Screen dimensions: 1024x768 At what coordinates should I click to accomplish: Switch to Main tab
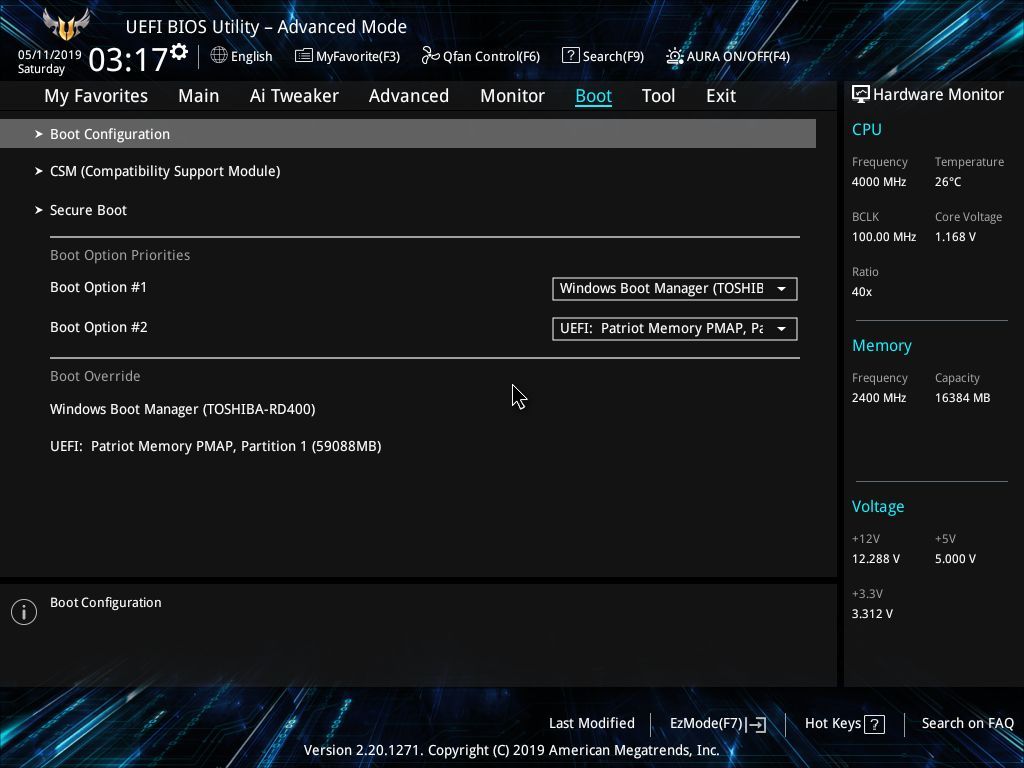tap(199, 96)
